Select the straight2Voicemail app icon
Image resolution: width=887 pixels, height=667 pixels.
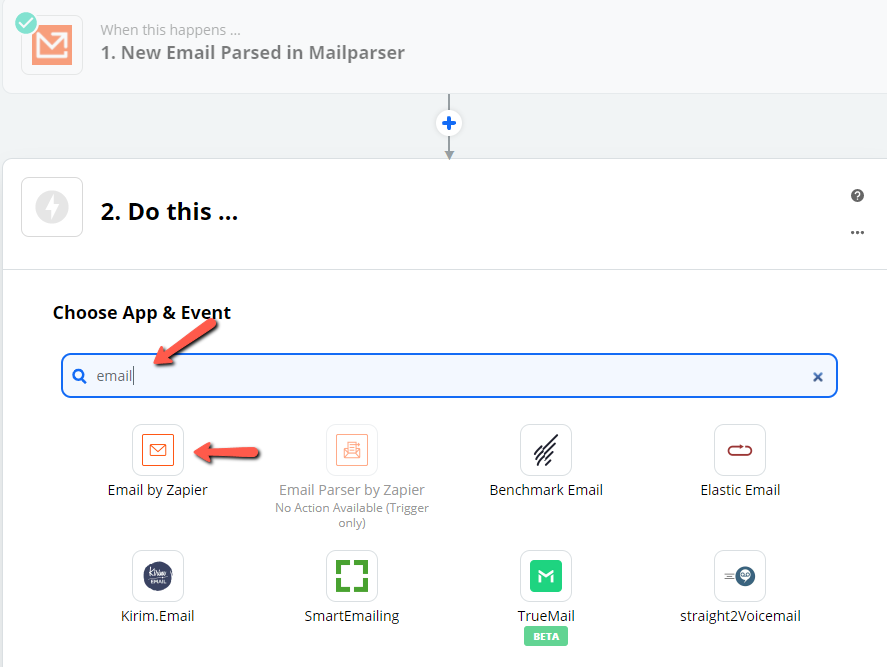coord(740,576)
